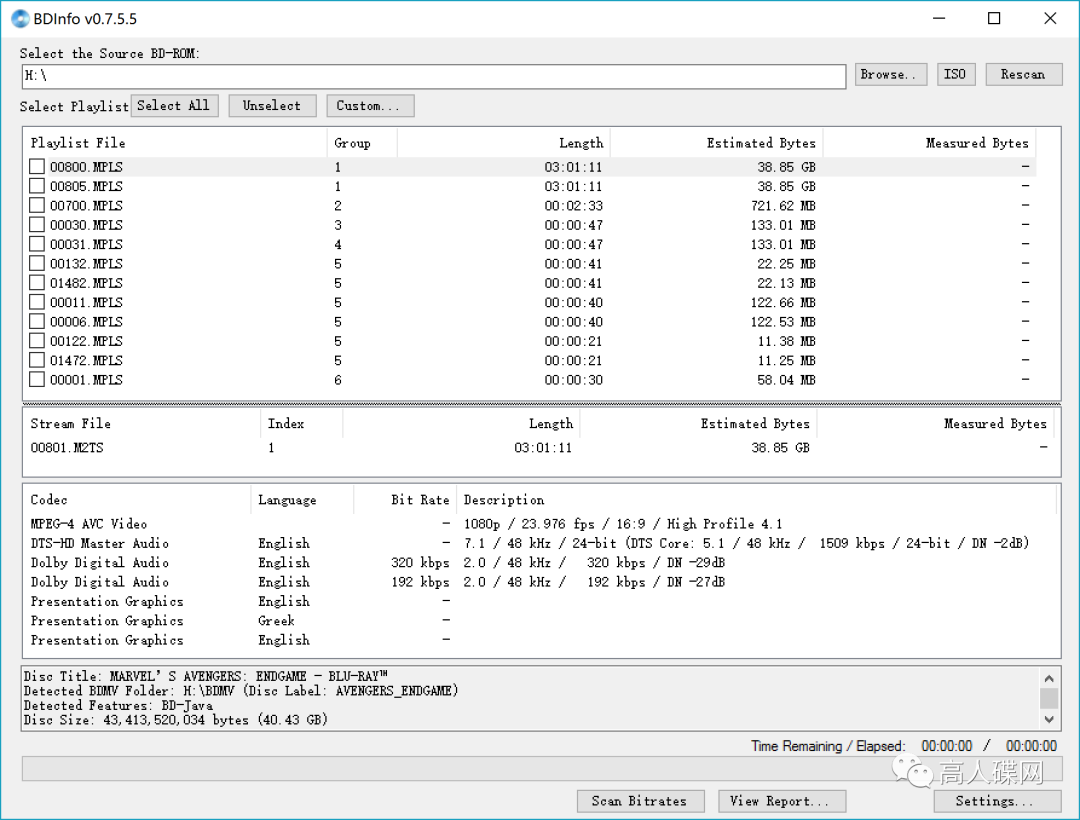This screenshot has height=820, width=1080.
Task: Click the Browse button
Action: click(x=891, y=74)
